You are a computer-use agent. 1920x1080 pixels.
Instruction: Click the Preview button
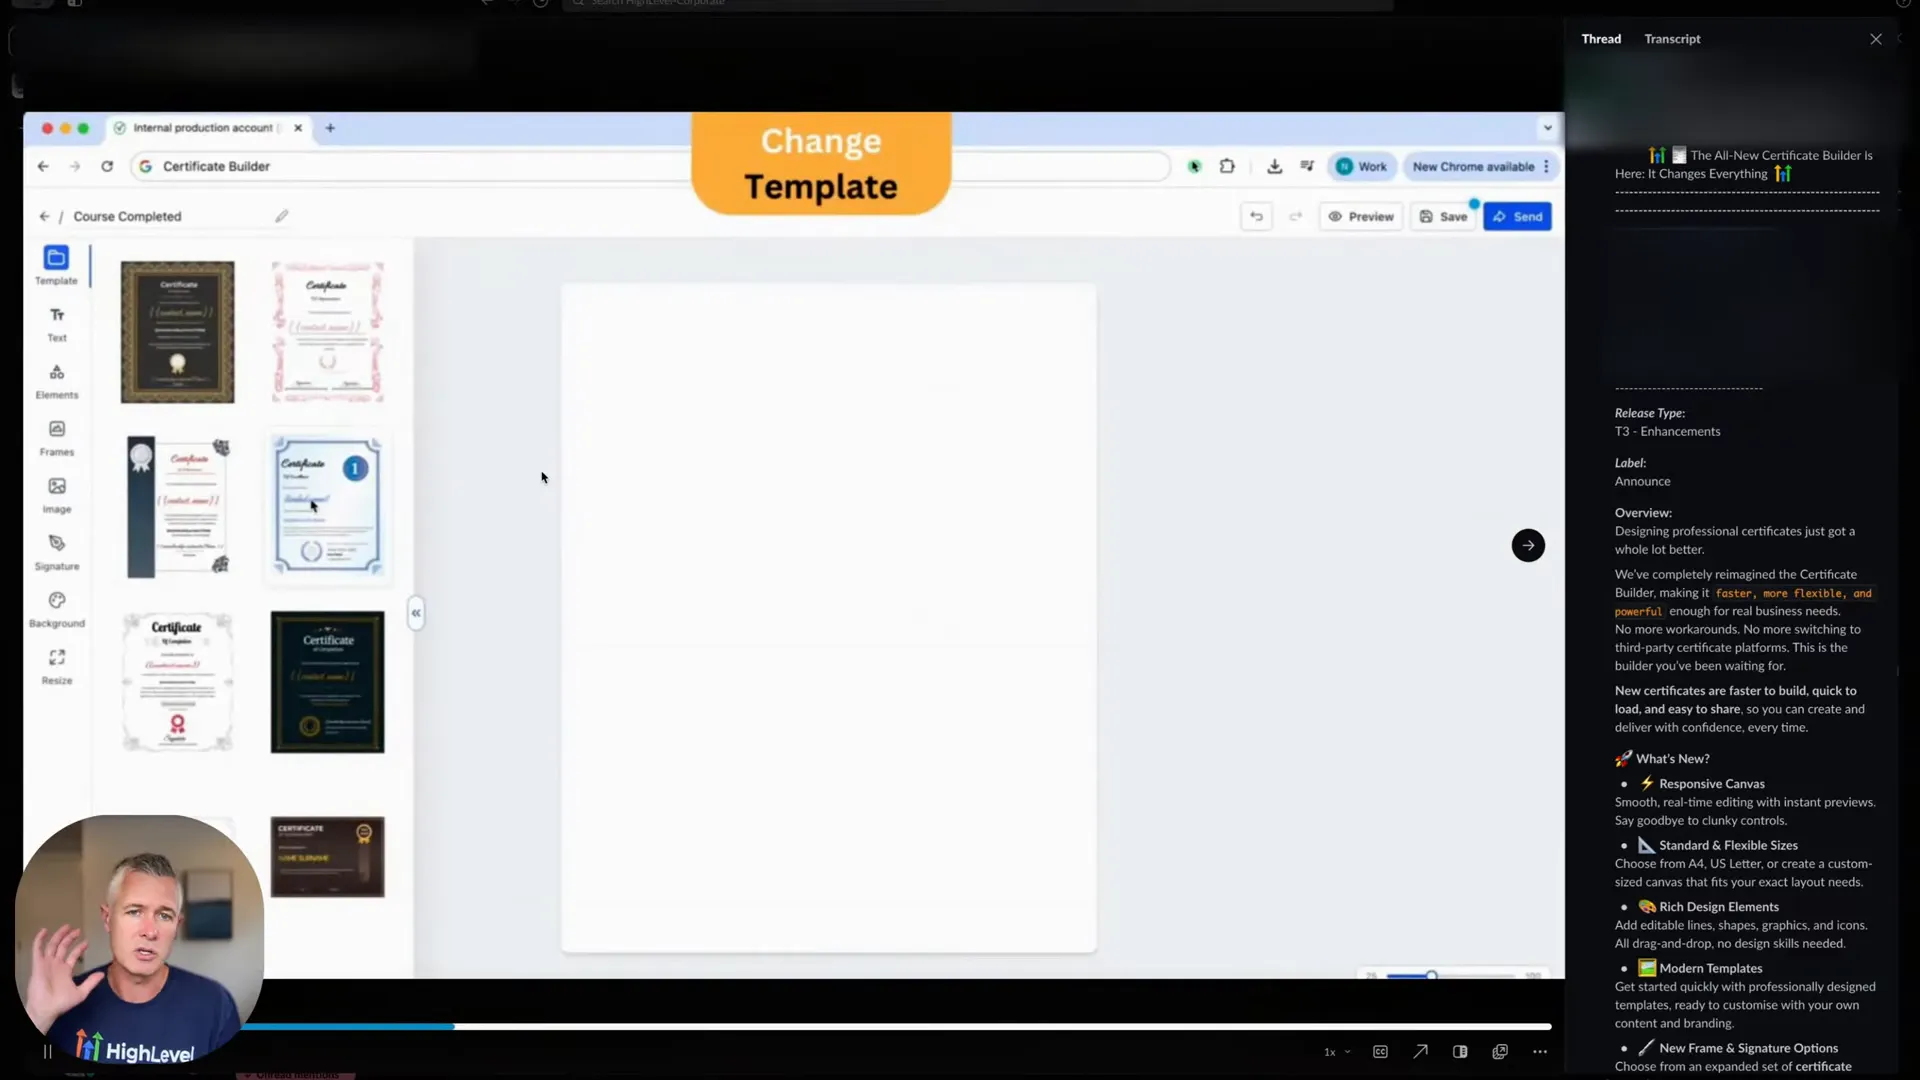[x=1361, y=216]
